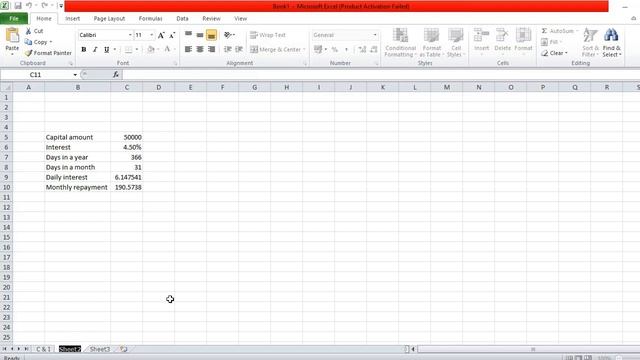The height and width of the screenshot is (360, 640).
Task: Decrease font size with Shrink Font icon
Action: tap(172, 36)
